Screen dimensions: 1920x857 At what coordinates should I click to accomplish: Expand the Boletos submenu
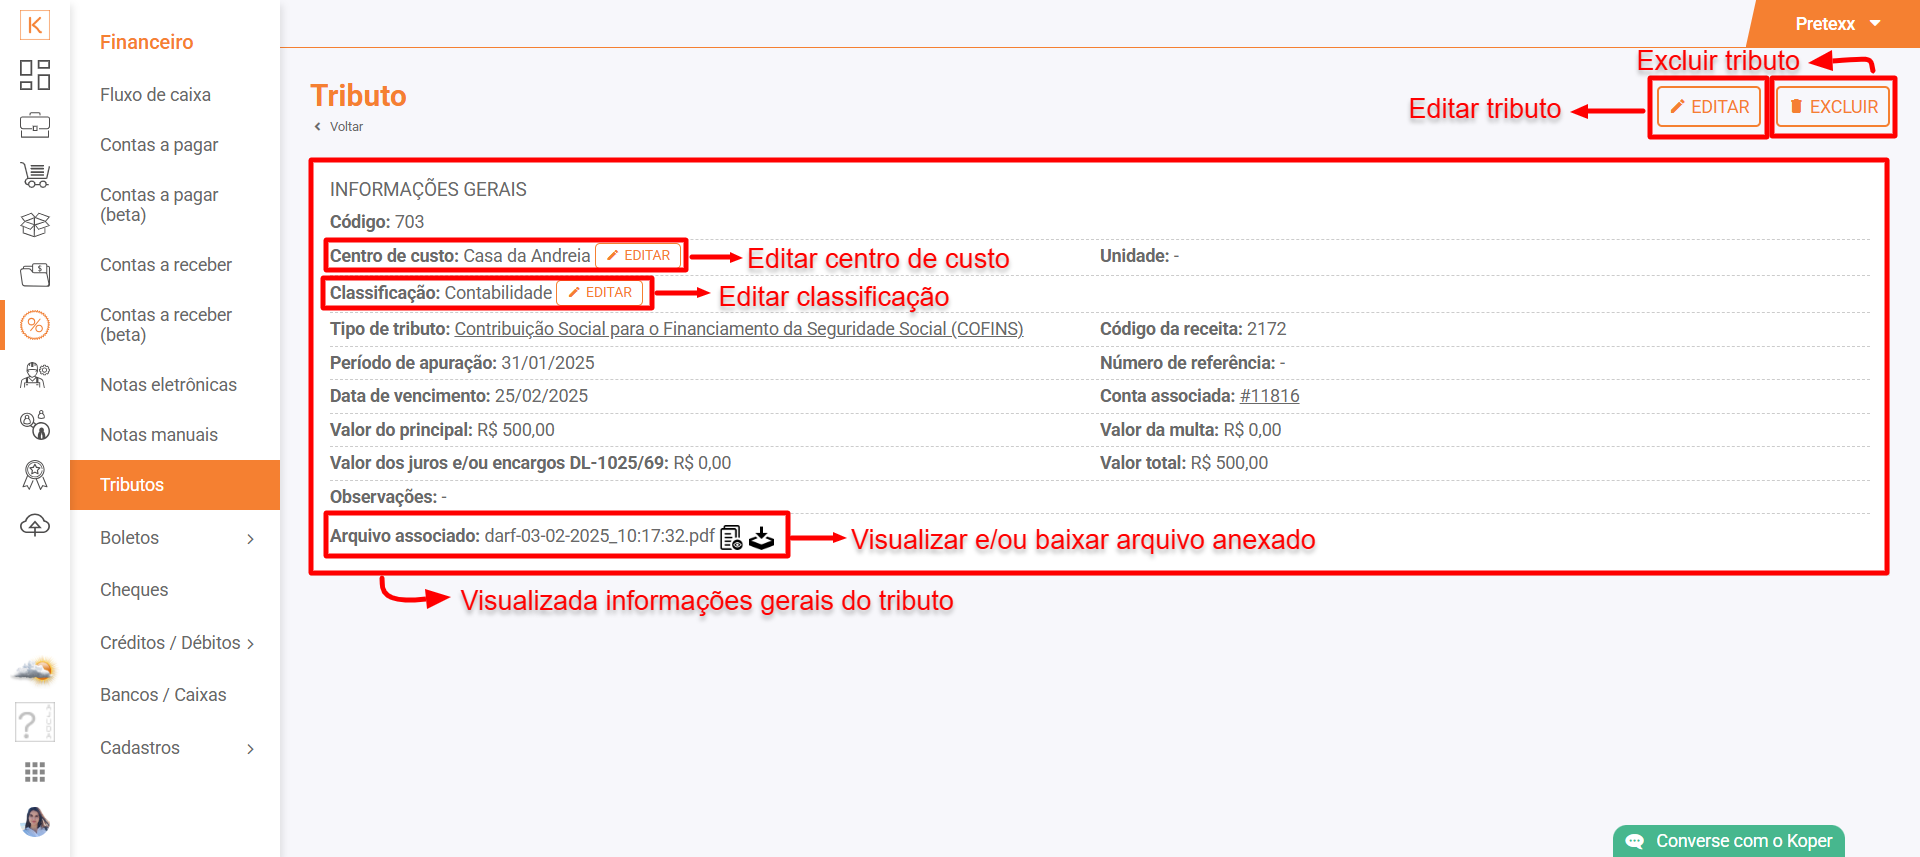point(250,539)
